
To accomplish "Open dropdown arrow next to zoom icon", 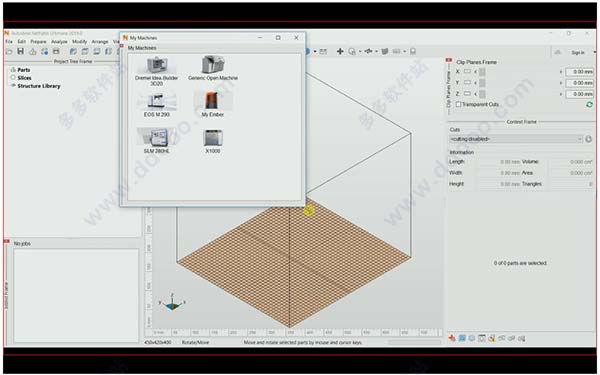I will coord(360,51).
